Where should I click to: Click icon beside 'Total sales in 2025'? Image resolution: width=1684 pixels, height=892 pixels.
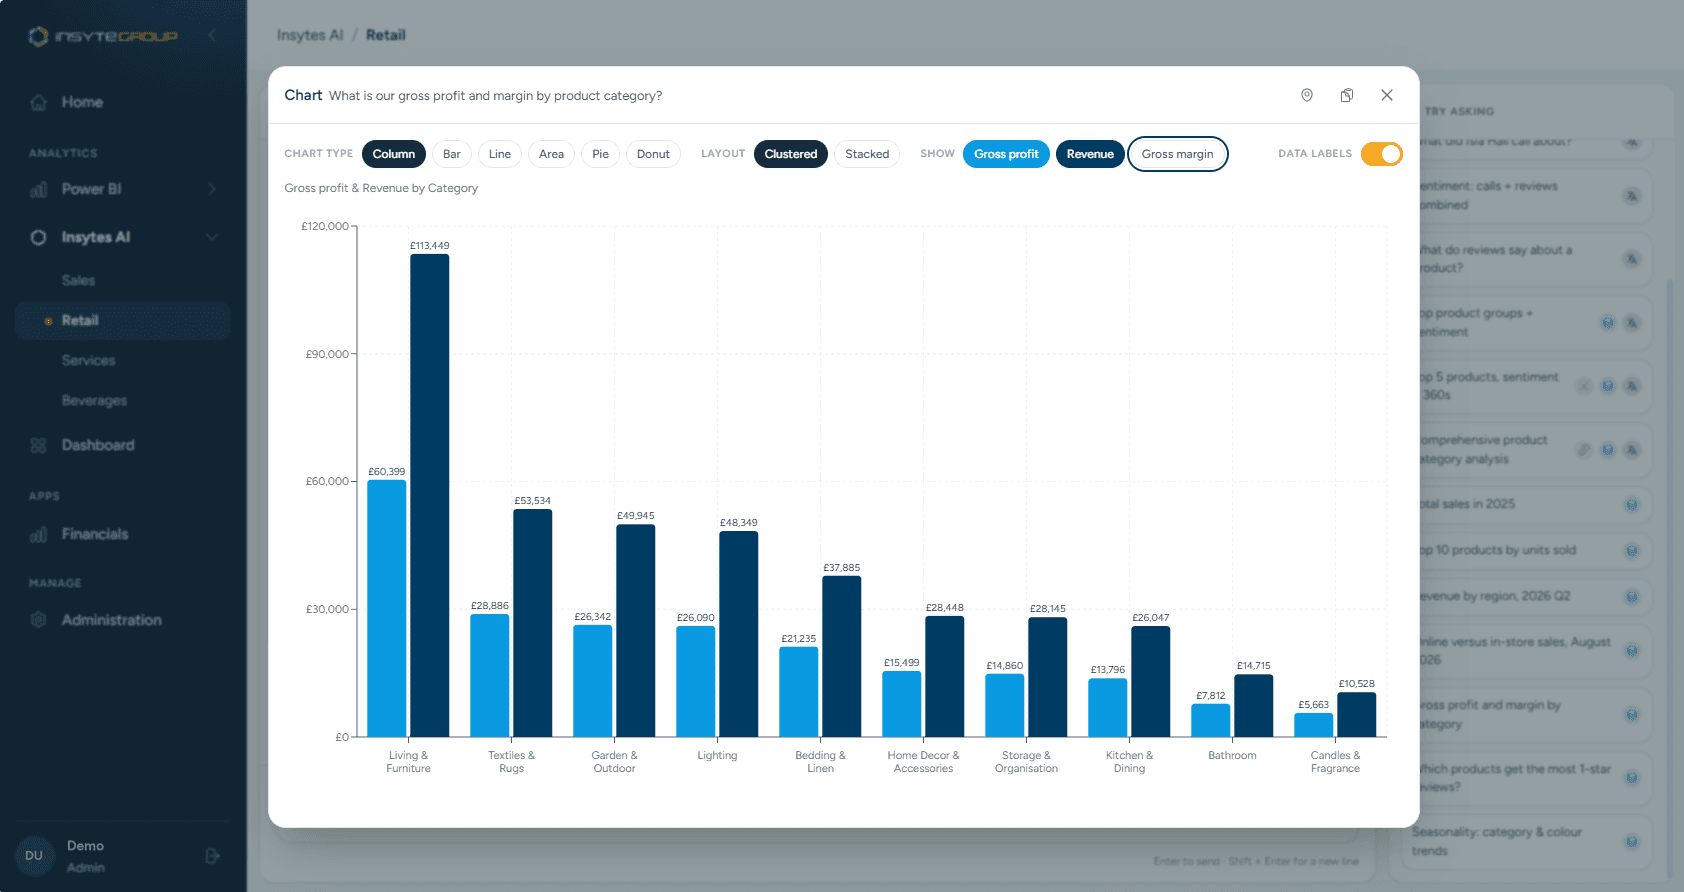tap(1631, 505)
